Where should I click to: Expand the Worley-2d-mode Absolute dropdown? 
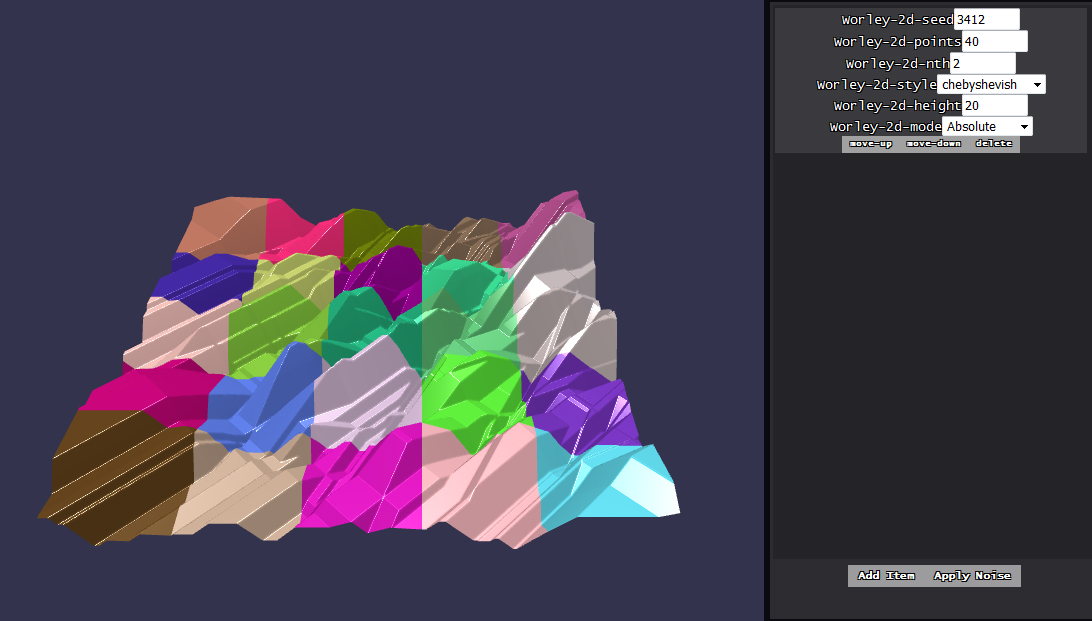click(987, 127)
